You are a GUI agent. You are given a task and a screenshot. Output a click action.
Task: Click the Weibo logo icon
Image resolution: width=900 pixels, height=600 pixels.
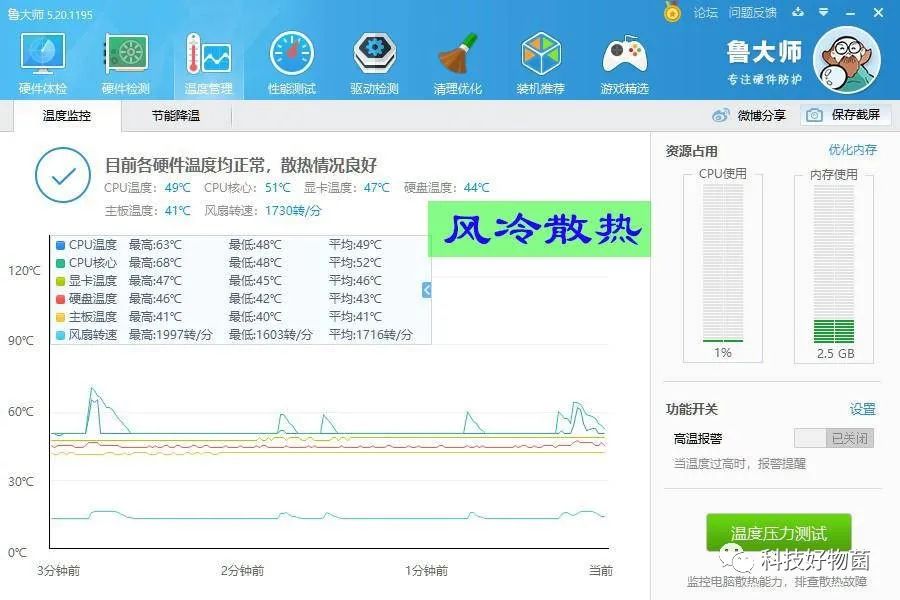tap(720, 115)
